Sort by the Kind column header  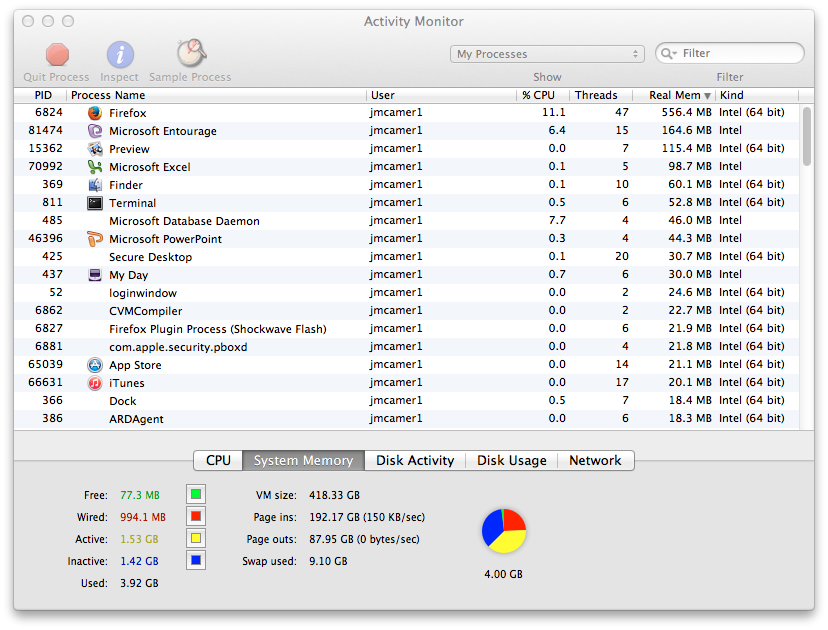click(757, 95)
